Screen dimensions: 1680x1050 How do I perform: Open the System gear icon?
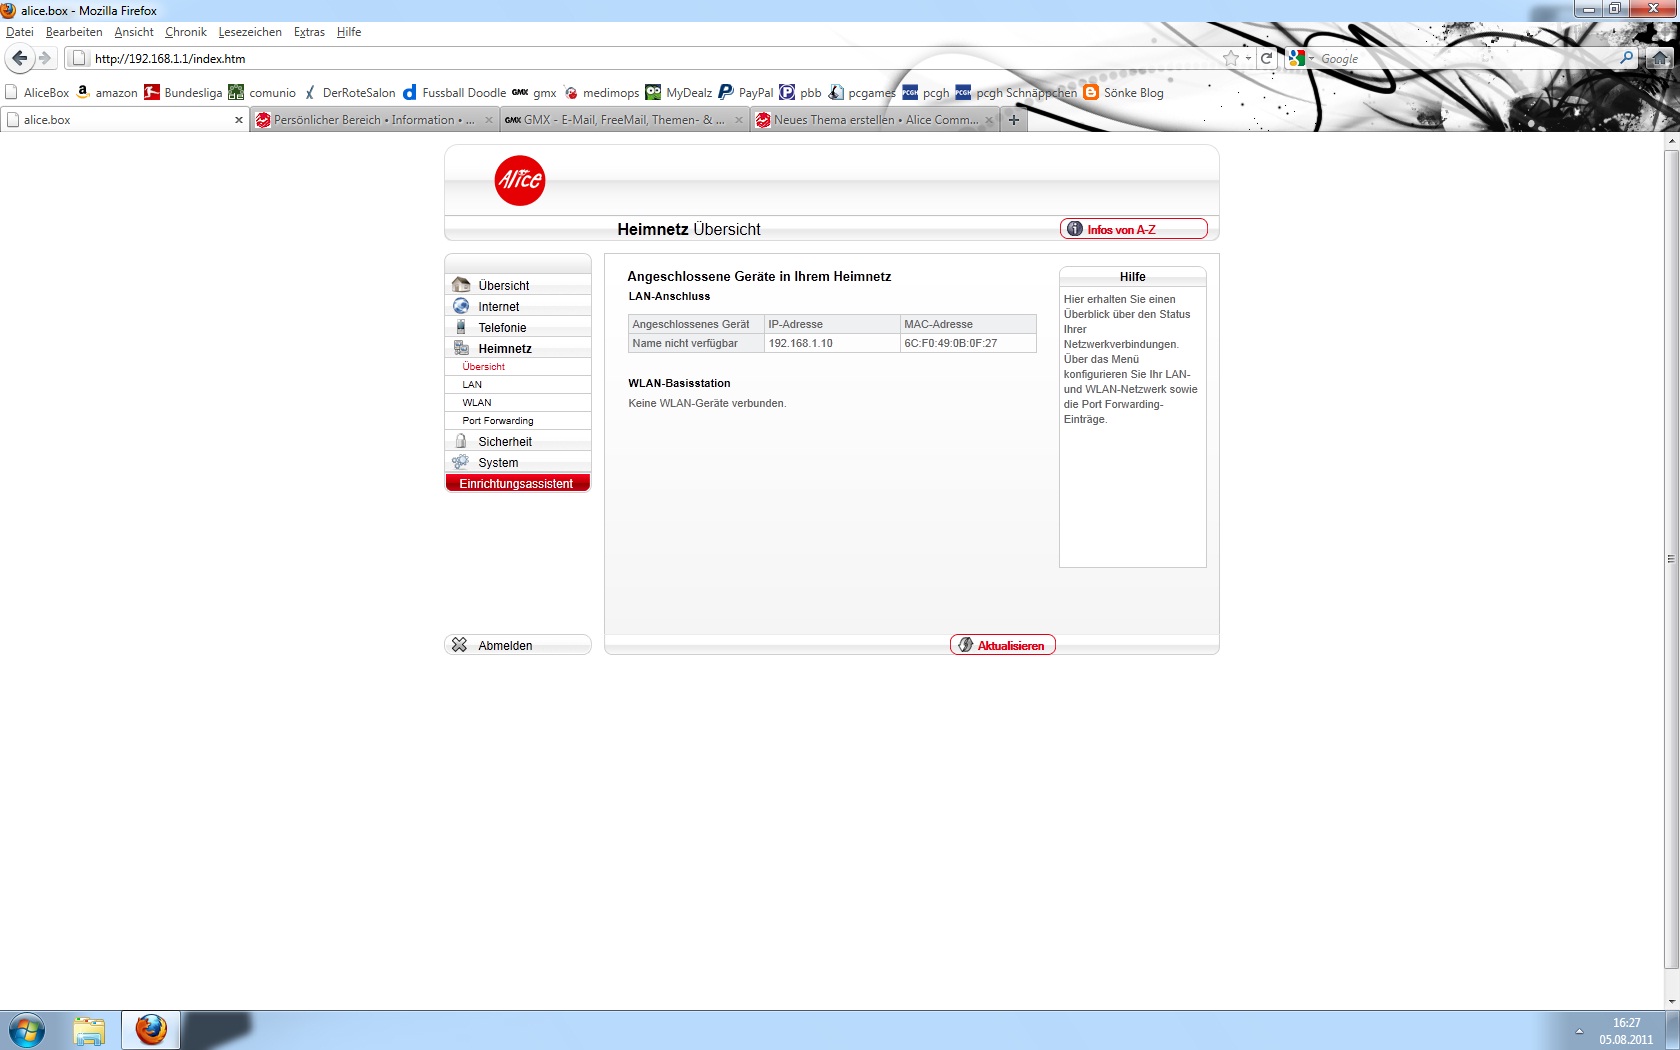461,462
